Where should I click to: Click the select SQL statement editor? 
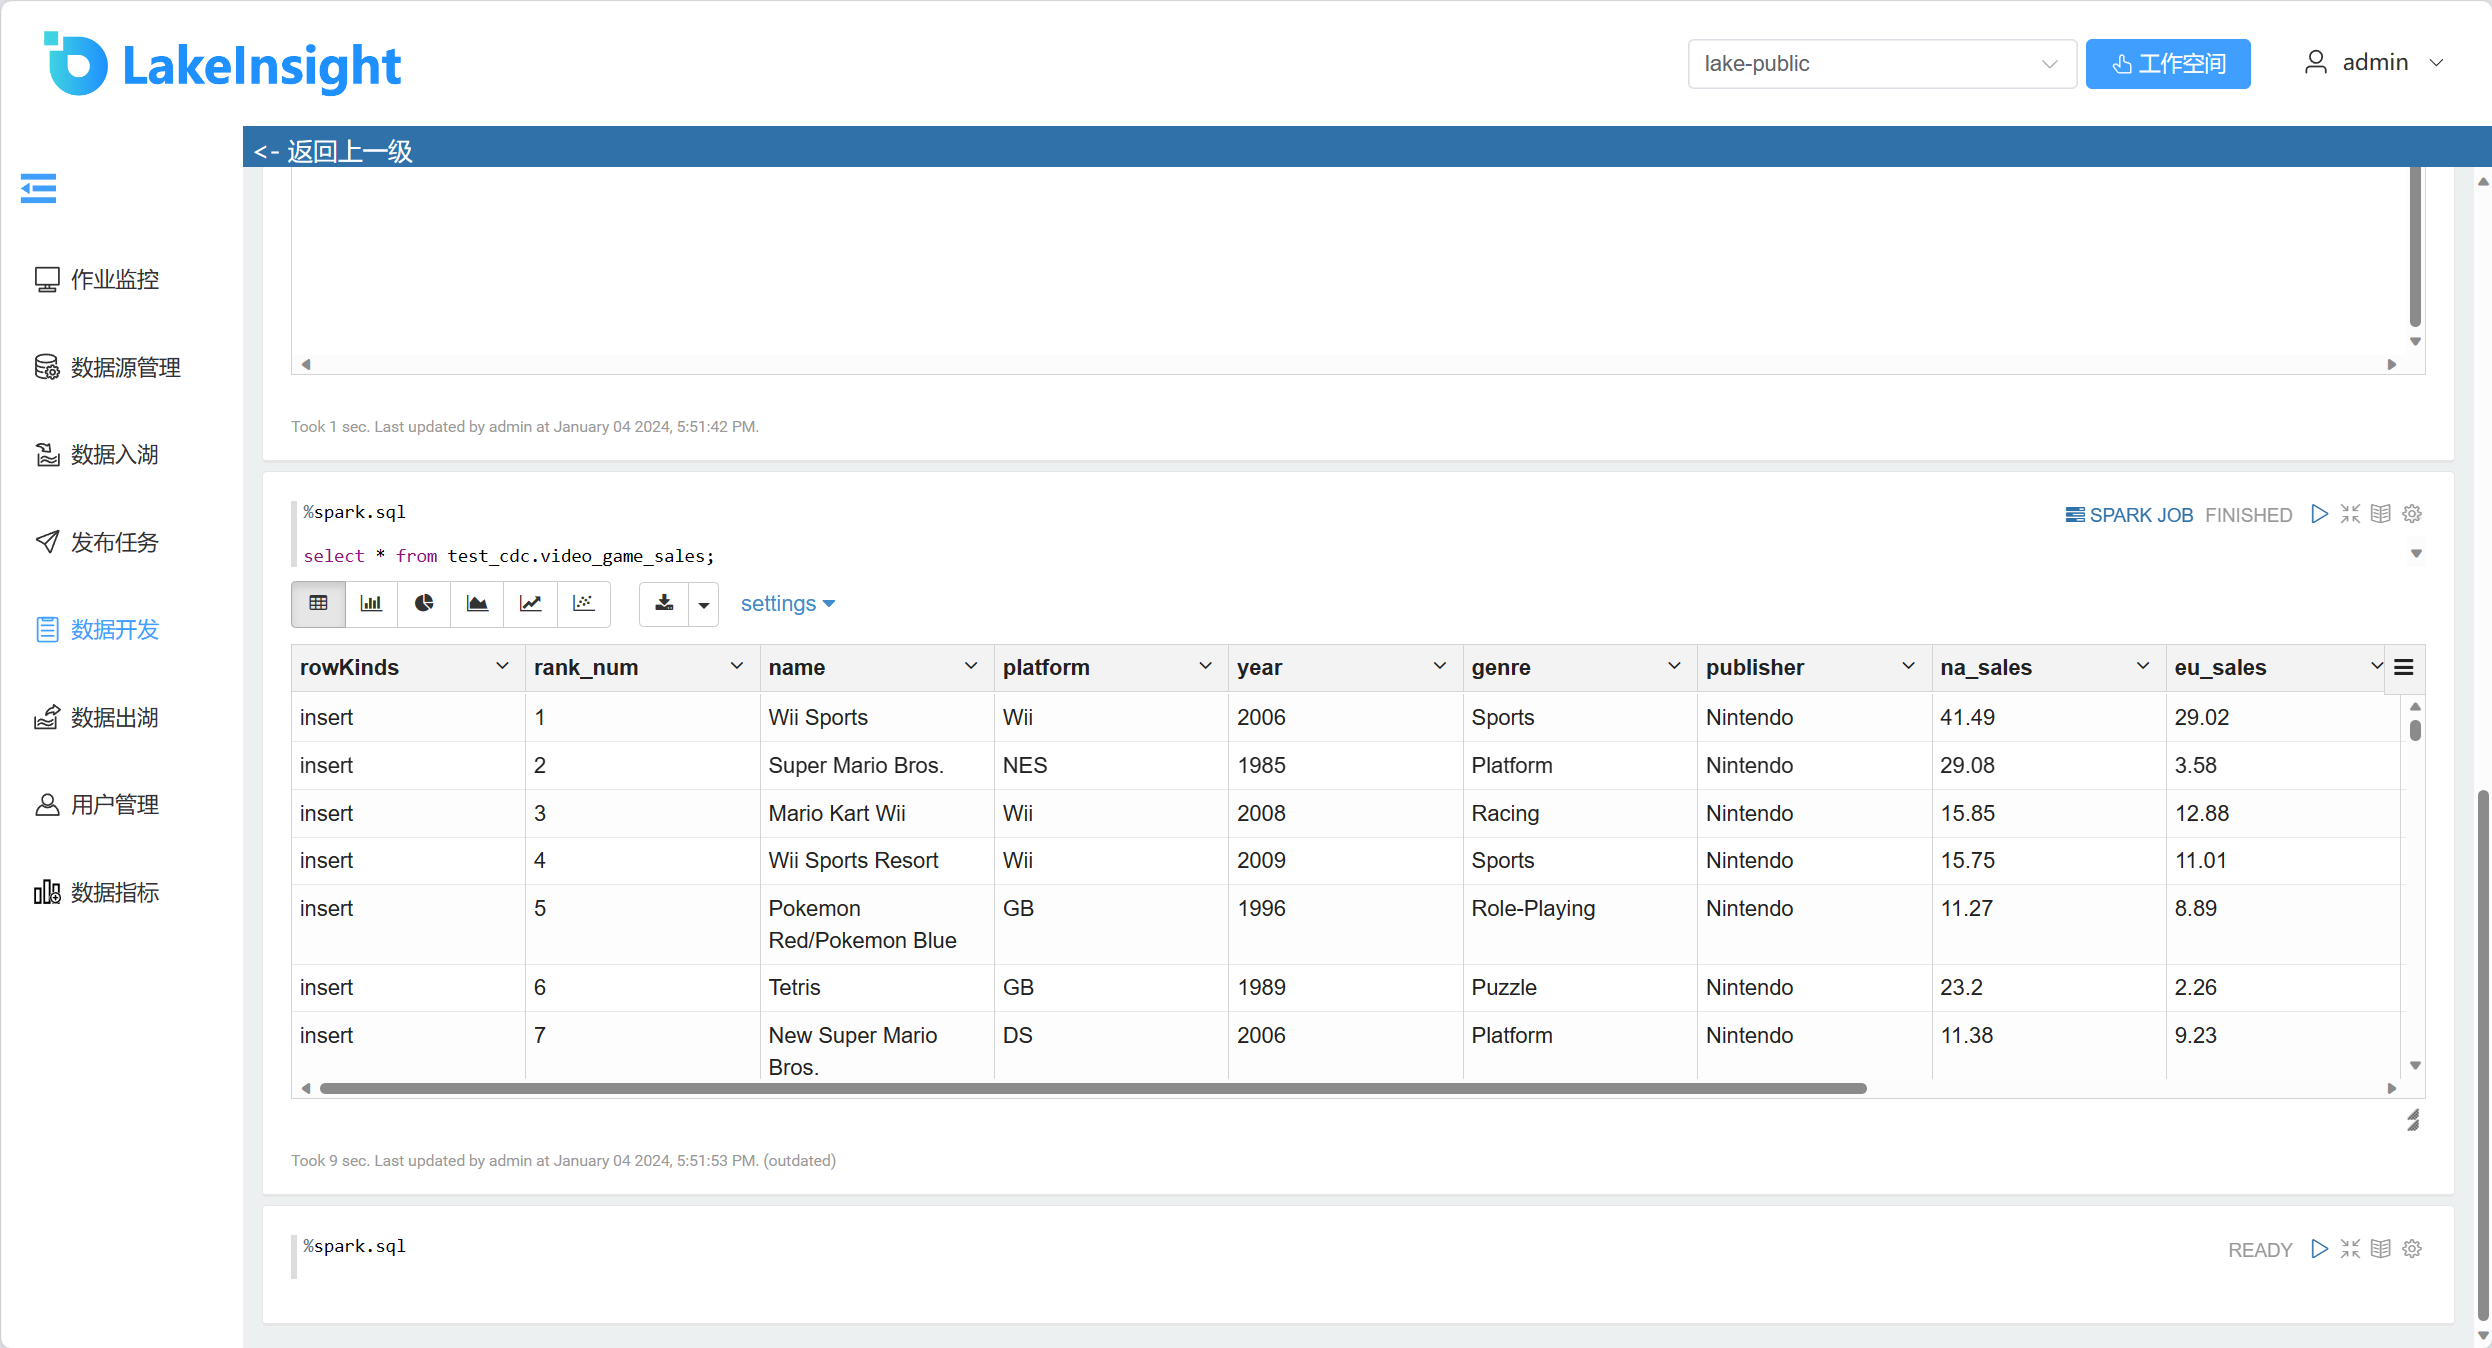(x=509, y=556)
